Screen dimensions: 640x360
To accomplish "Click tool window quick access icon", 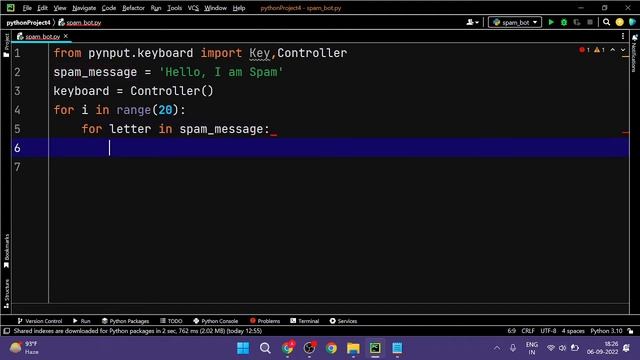I will [x=7, y=331].
